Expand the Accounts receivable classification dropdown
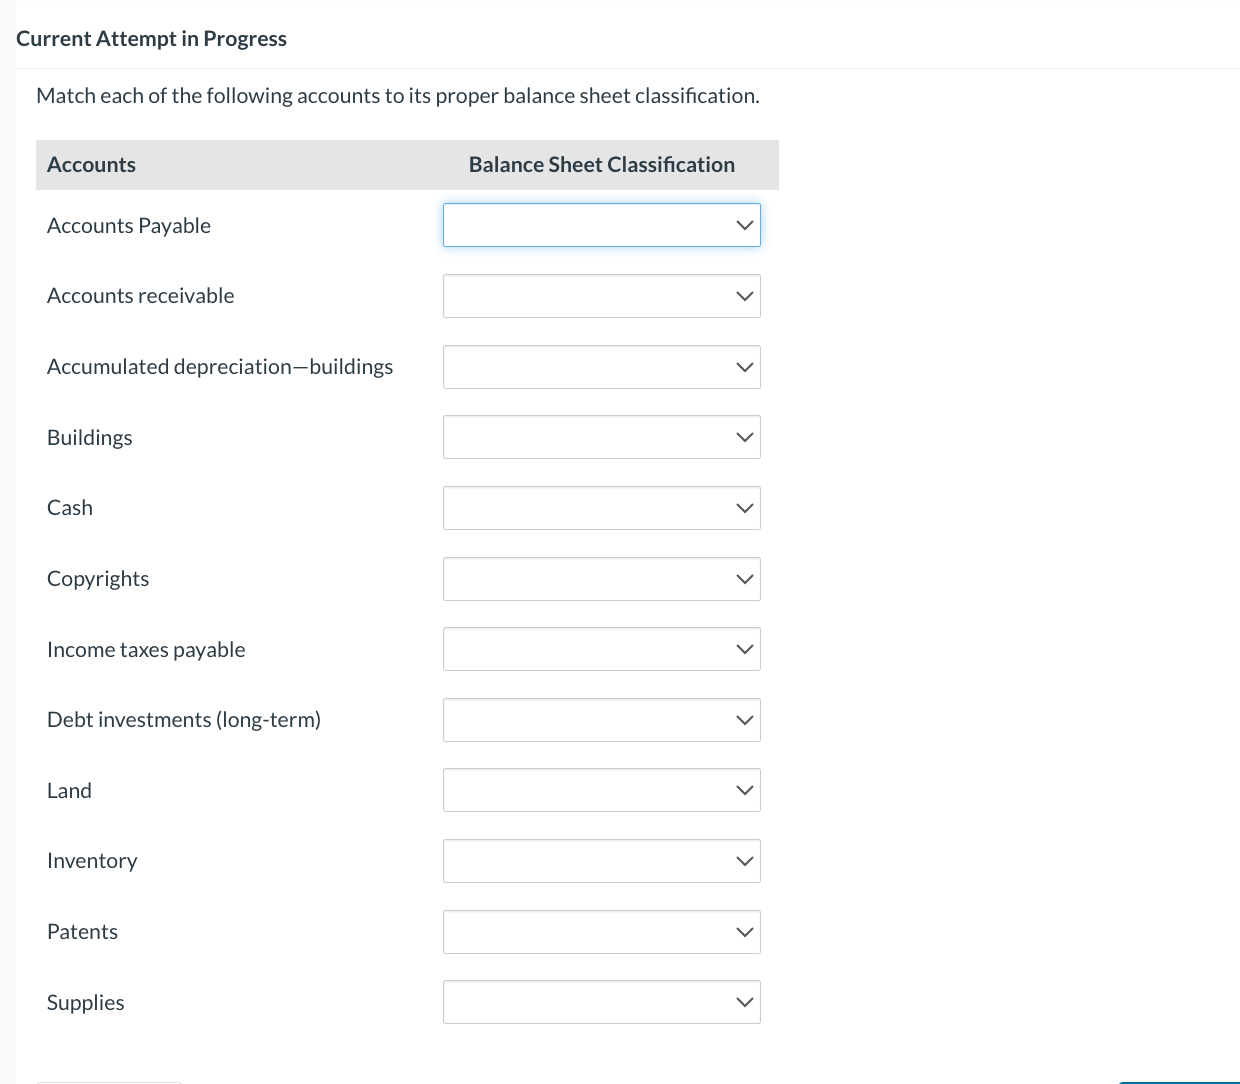 pos(601,296)
